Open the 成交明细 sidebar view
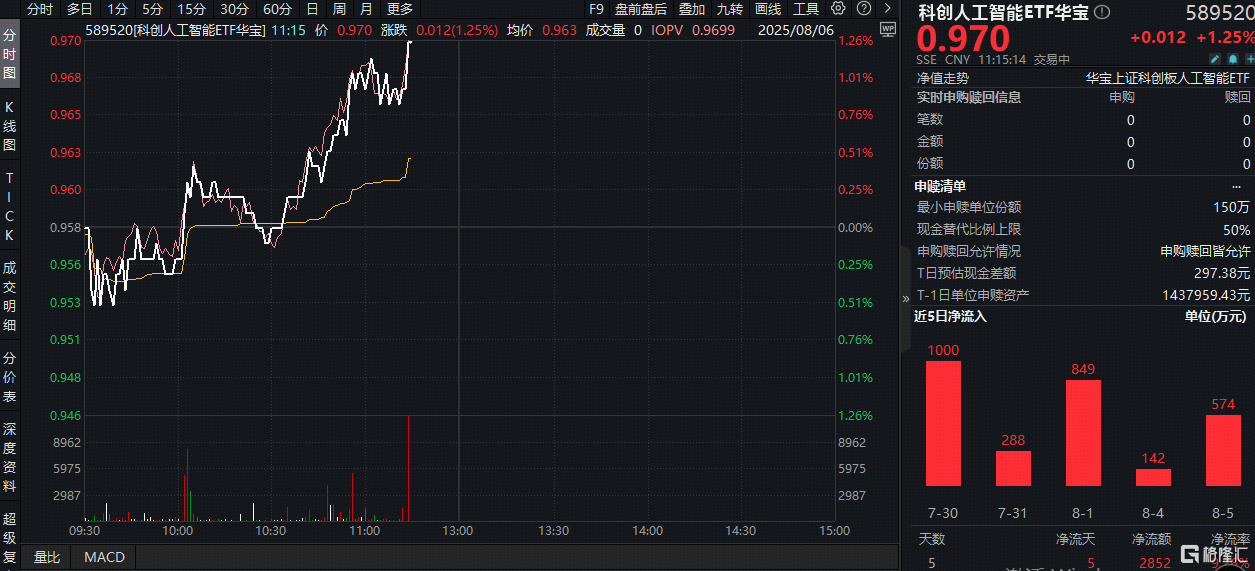The width and height of the screenshot is (1255, 571). 9,296
